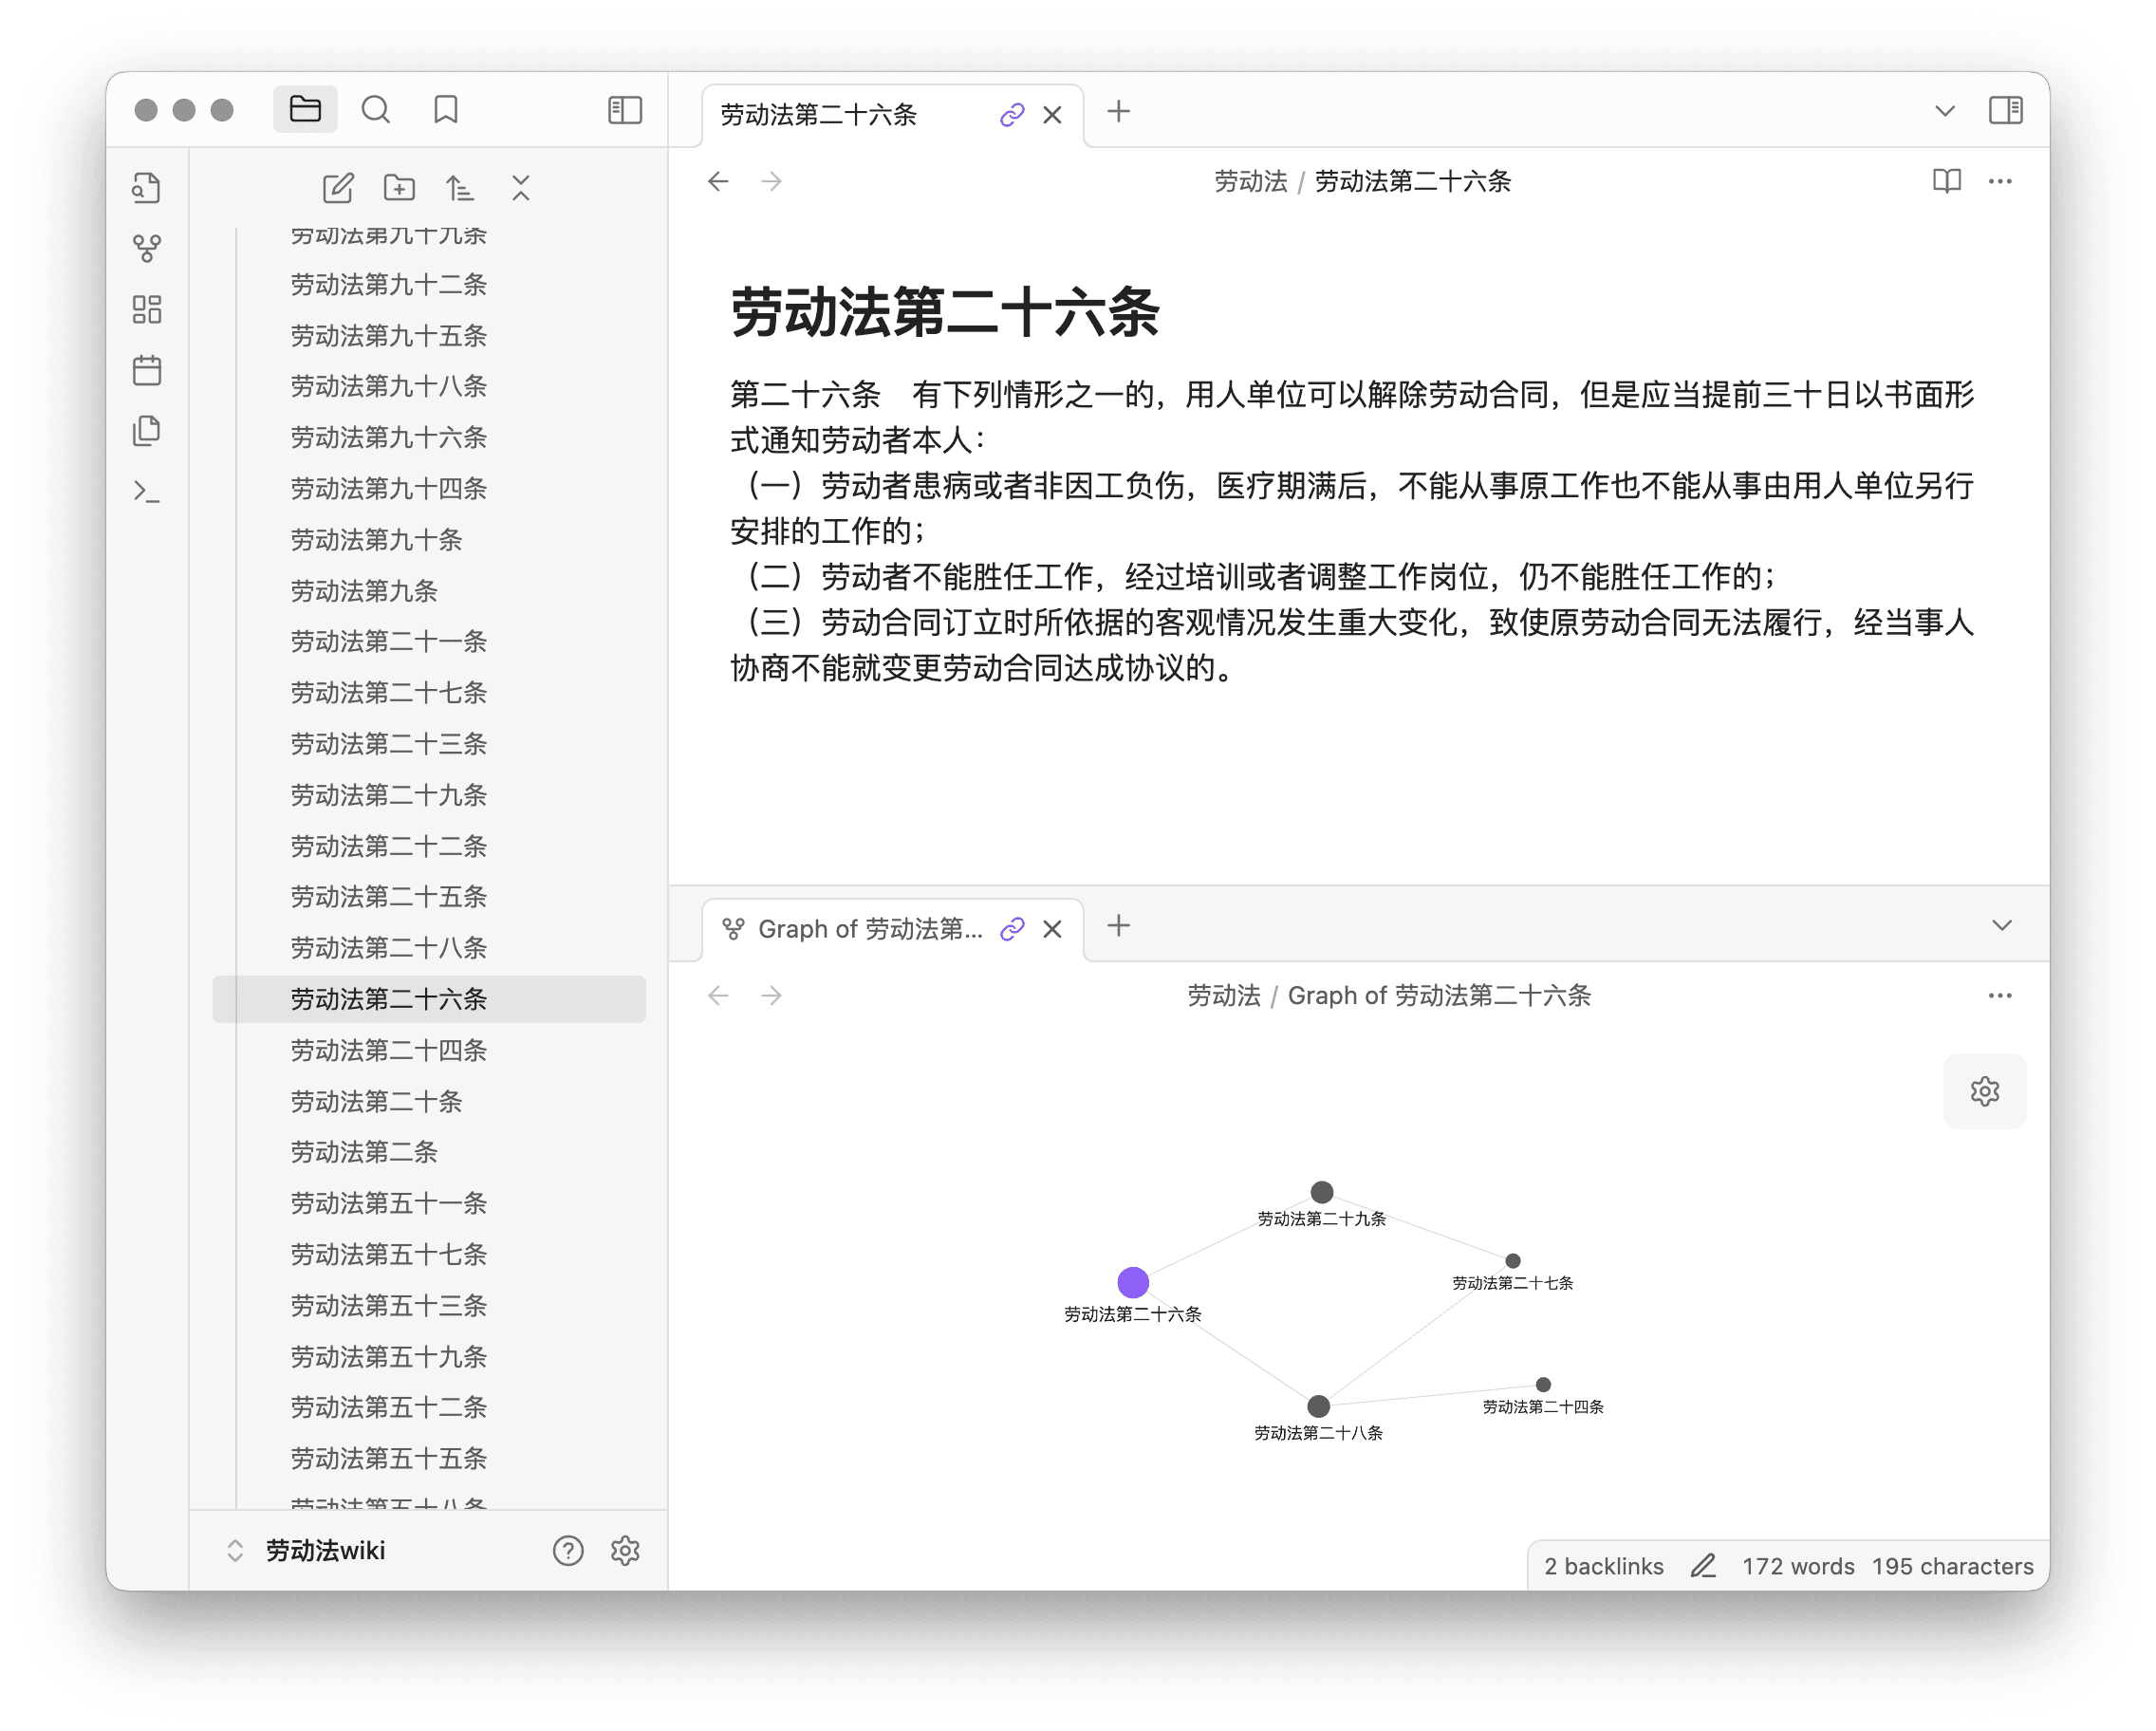Open more options for note pane
The image size is (2156, 1731).
[x=2000, y=181]
